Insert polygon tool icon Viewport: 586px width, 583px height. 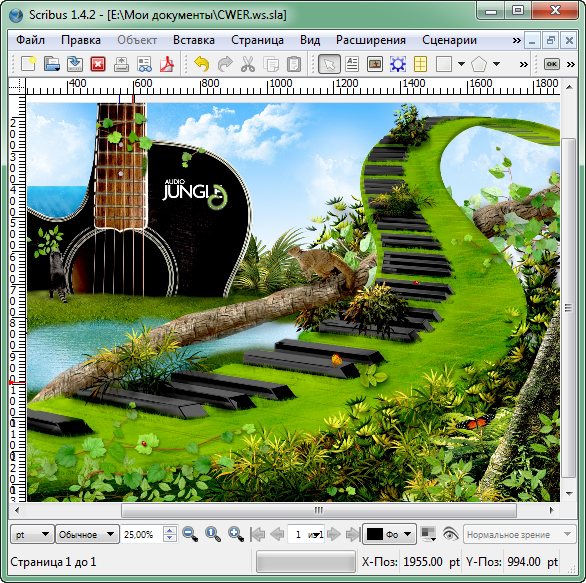tap(479, 64)
